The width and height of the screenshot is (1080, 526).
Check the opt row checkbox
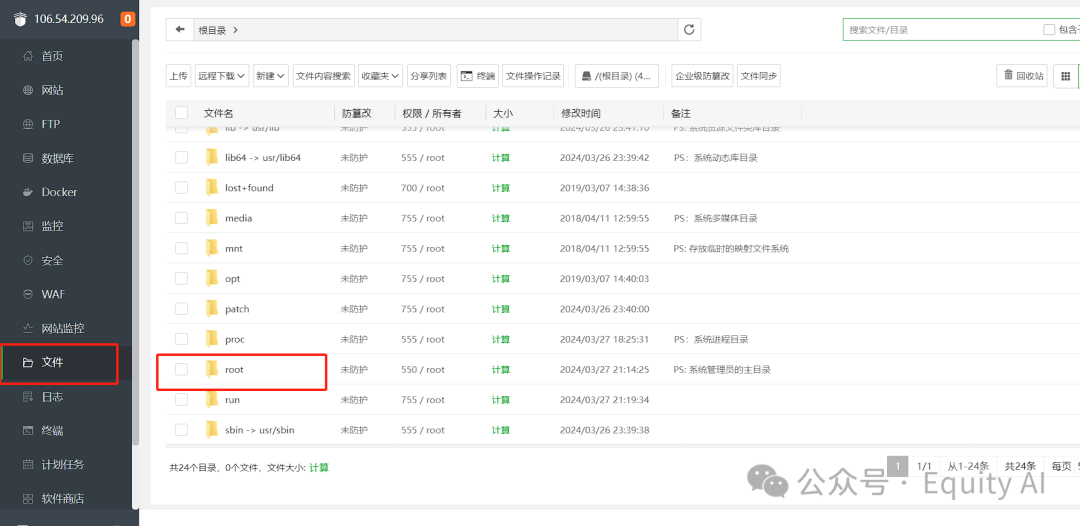coord(181,279)
